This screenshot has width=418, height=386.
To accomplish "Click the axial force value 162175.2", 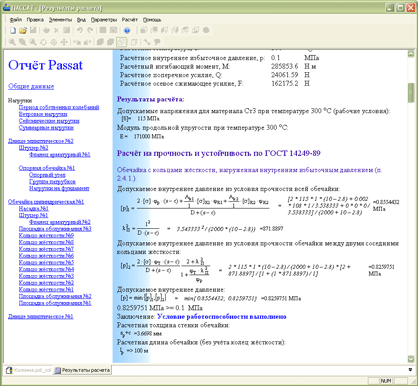I will point(285,84).
